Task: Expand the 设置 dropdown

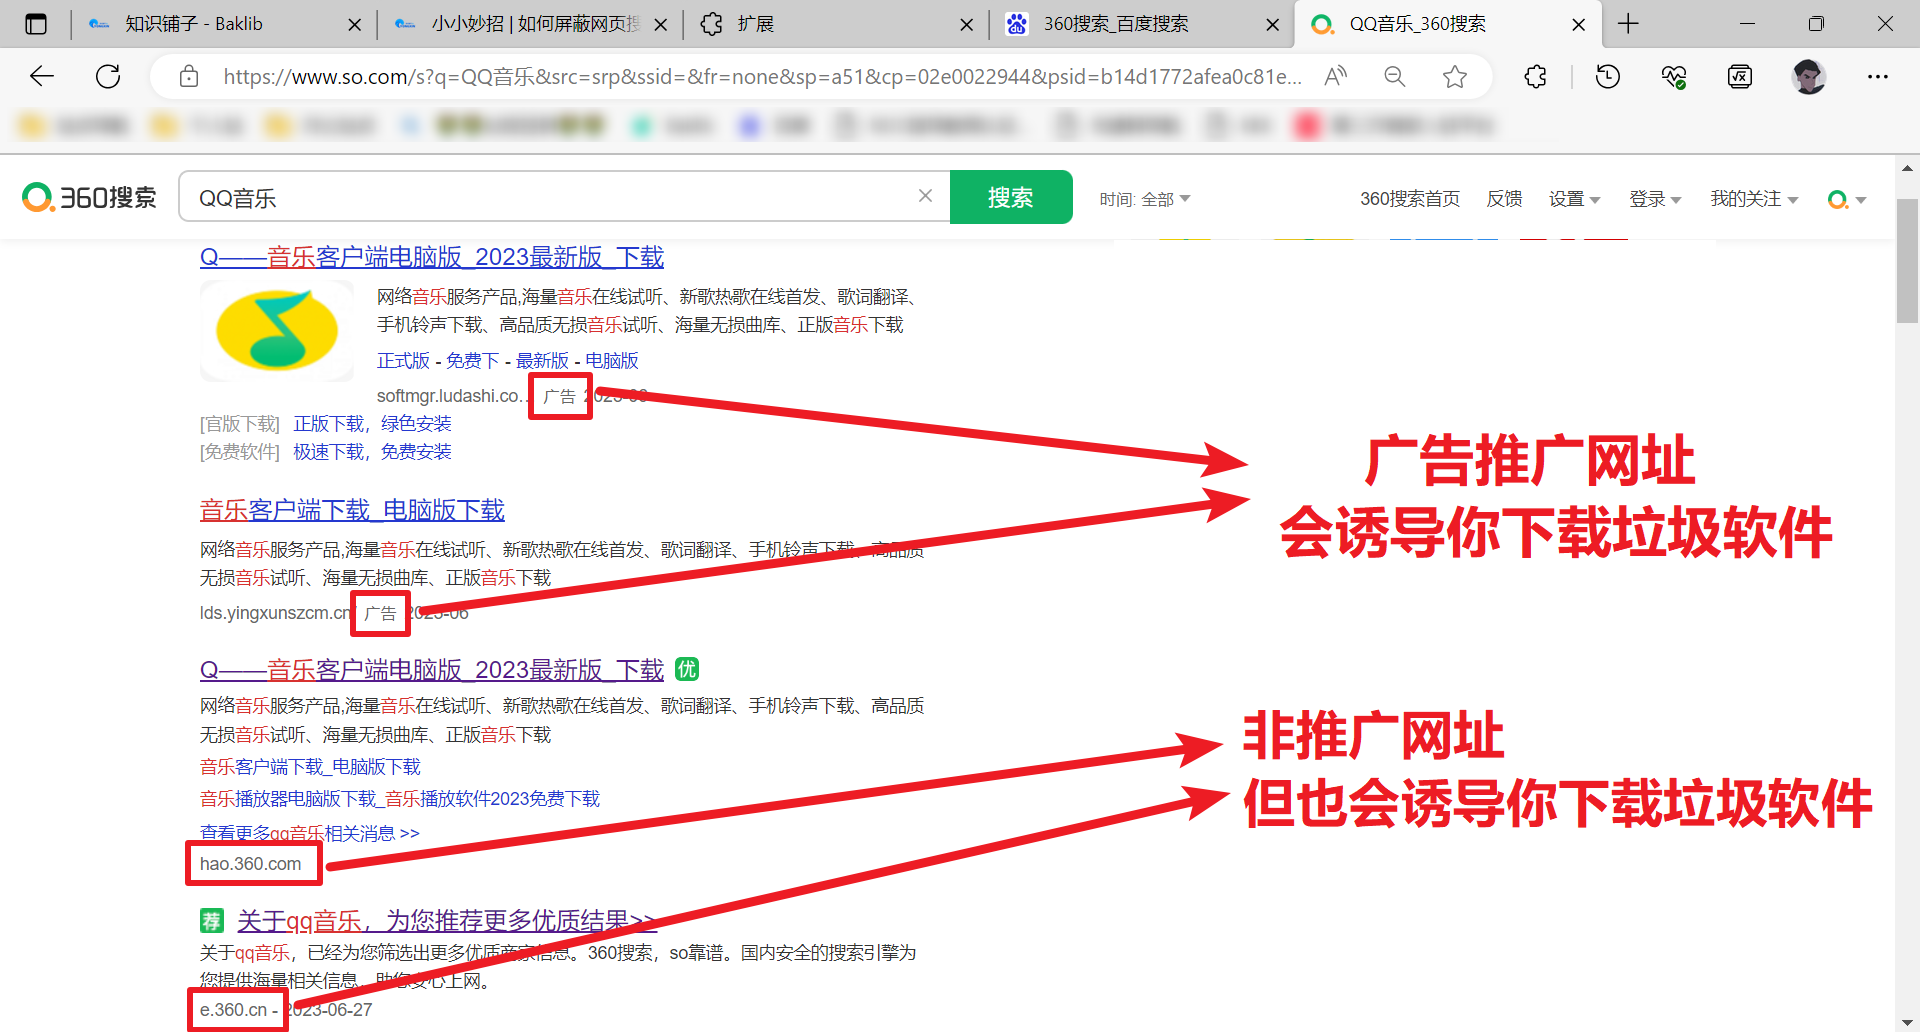Action: [x=1574, y=199]
